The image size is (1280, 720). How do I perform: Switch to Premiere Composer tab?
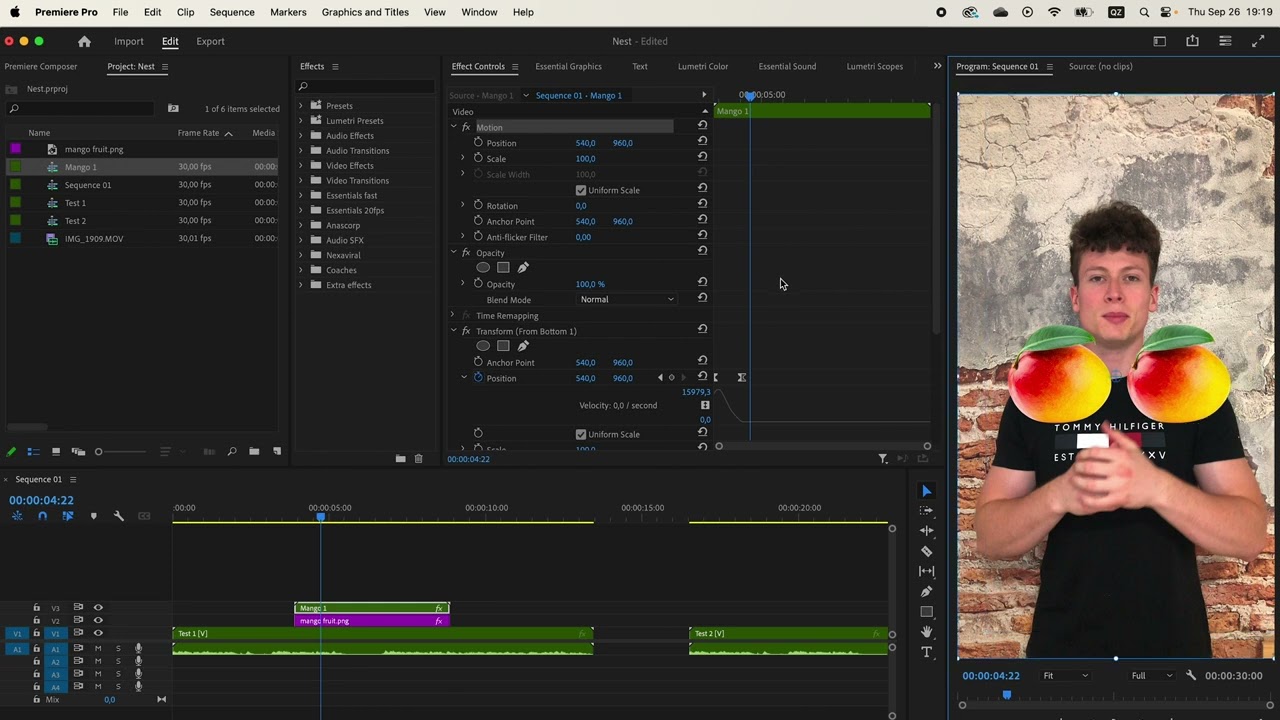click(41, 66)
